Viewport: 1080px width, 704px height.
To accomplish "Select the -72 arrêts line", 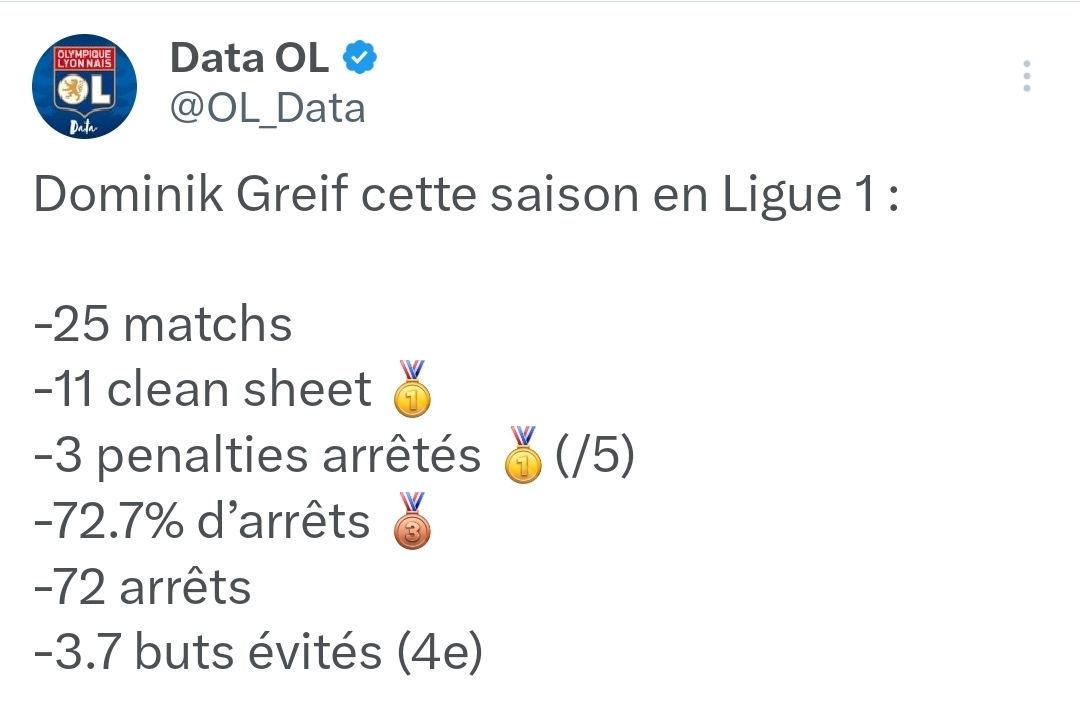I will pyautogui.click(x=143, y=587).
